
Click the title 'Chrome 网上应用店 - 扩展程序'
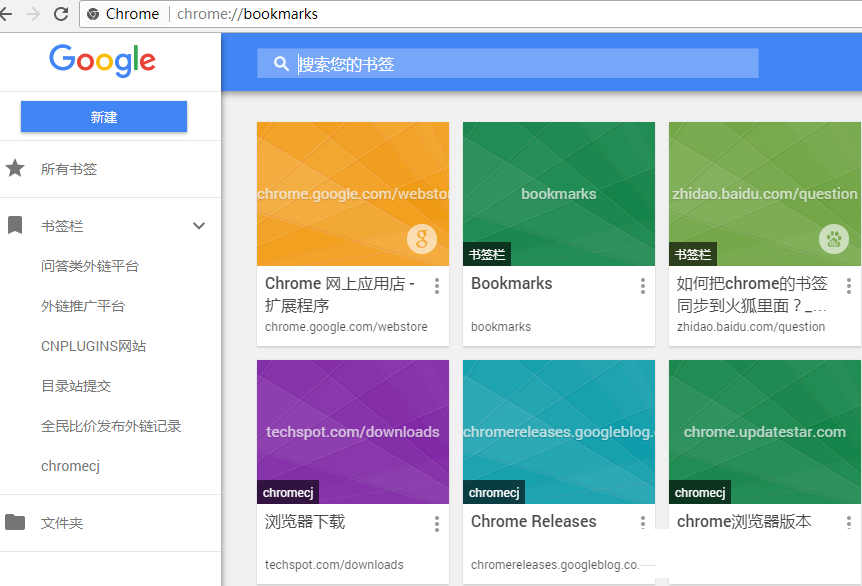coord(340,294)
